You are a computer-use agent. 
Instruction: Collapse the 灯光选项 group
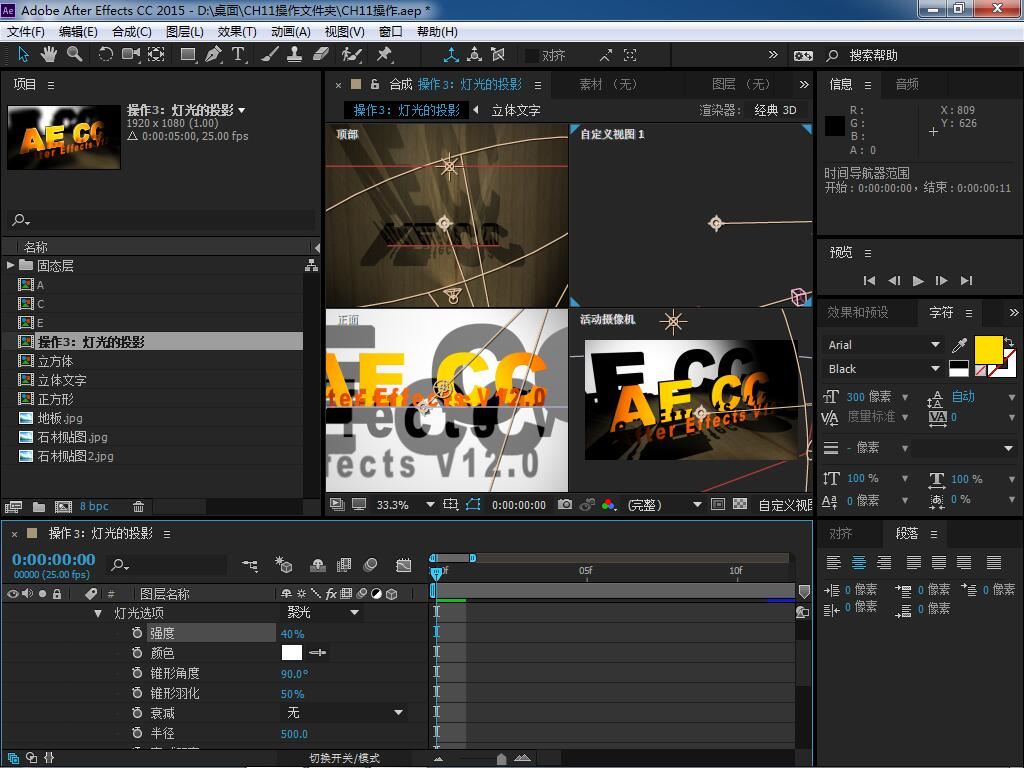tap(98, 613)
